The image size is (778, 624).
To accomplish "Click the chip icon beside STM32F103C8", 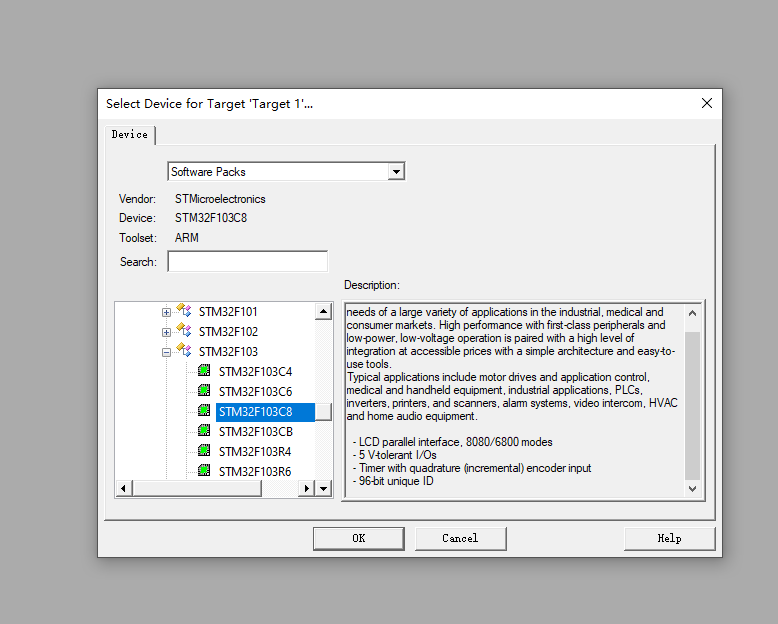I will 204,410.
